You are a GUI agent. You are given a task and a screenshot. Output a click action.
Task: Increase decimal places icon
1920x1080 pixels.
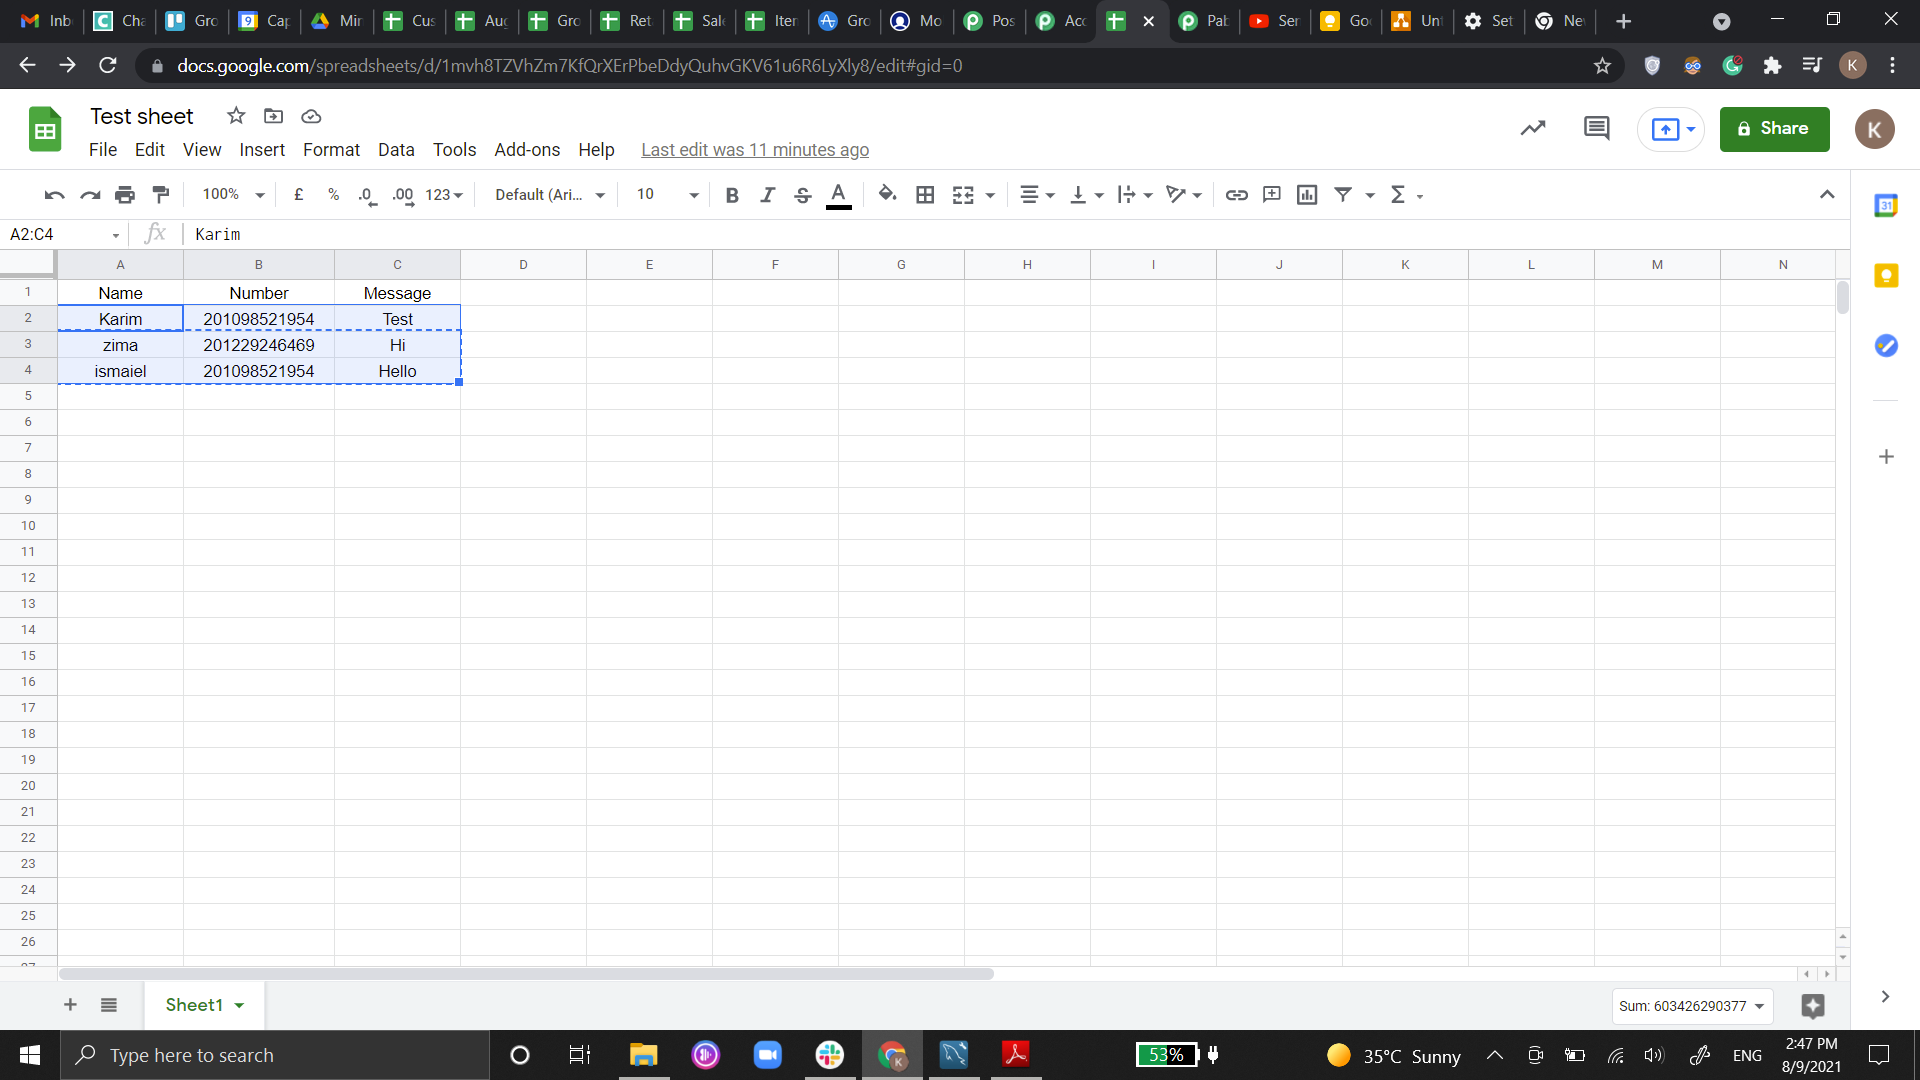403,195
